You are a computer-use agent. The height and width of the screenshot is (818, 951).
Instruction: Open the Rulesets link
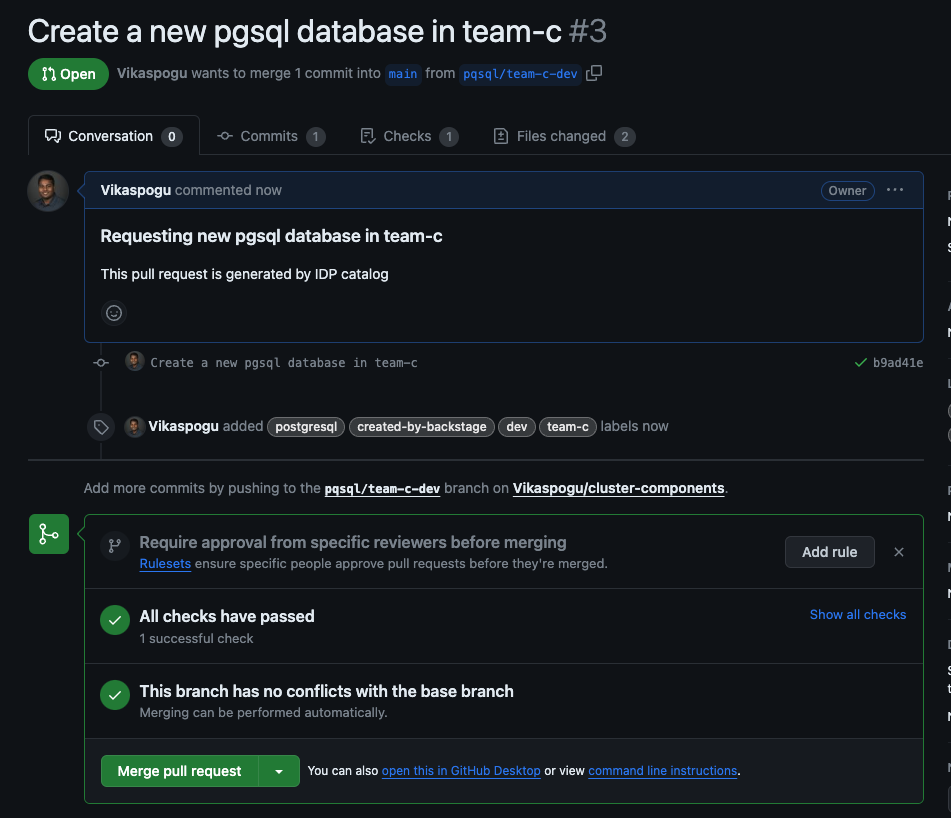pyautogui.click(x=165, y=563)
